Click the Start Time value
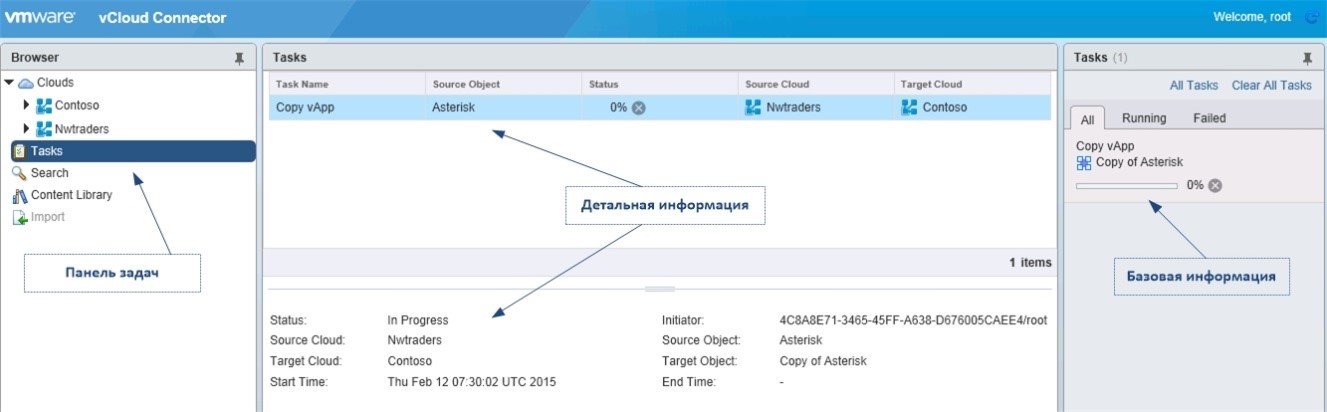1327x412 pixels. pos(471,382)
